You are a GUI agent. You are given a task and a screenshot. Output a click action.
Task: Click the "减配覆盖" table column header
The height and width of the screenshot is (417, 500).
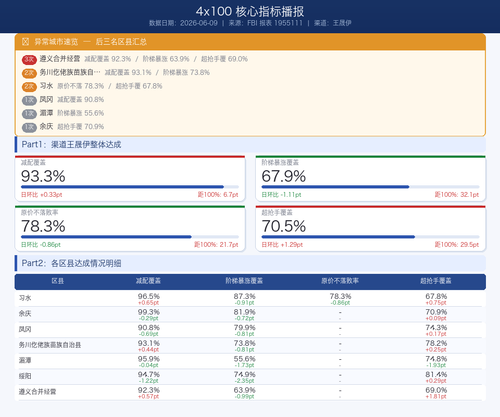[148, 281]
